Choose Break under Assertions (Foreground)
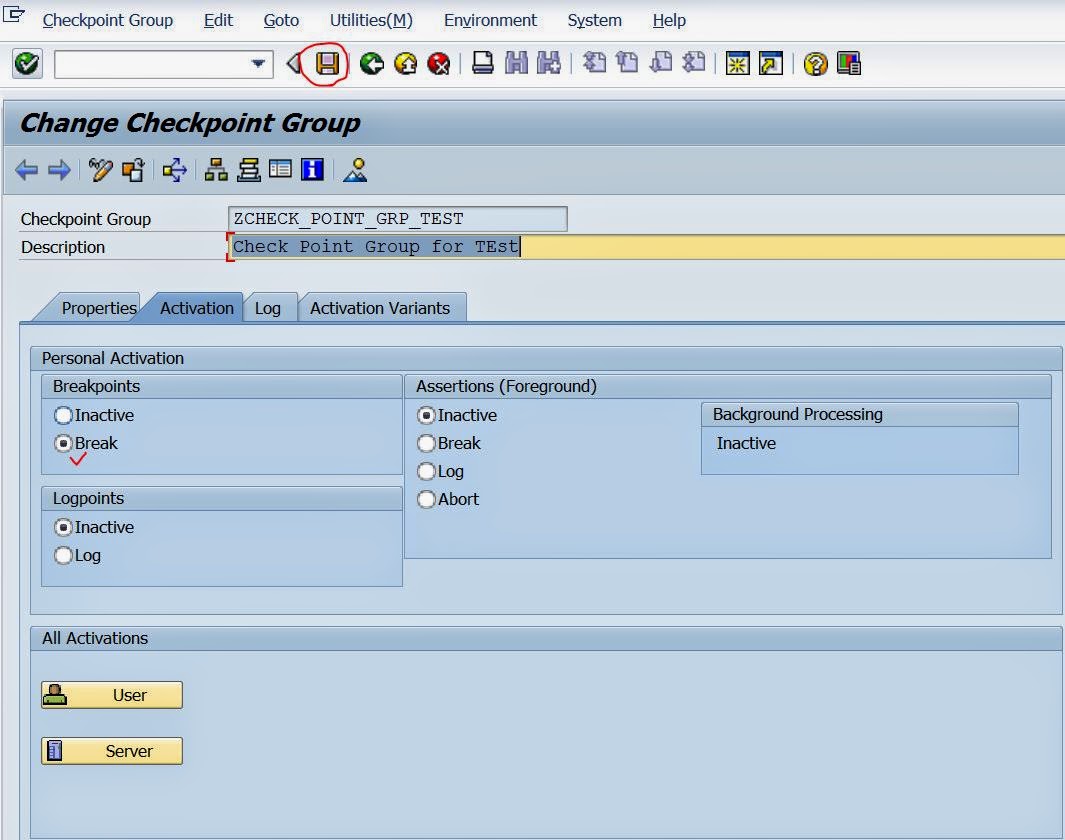Viewport: 1065px width, 840px height. (x=427, y=443)
